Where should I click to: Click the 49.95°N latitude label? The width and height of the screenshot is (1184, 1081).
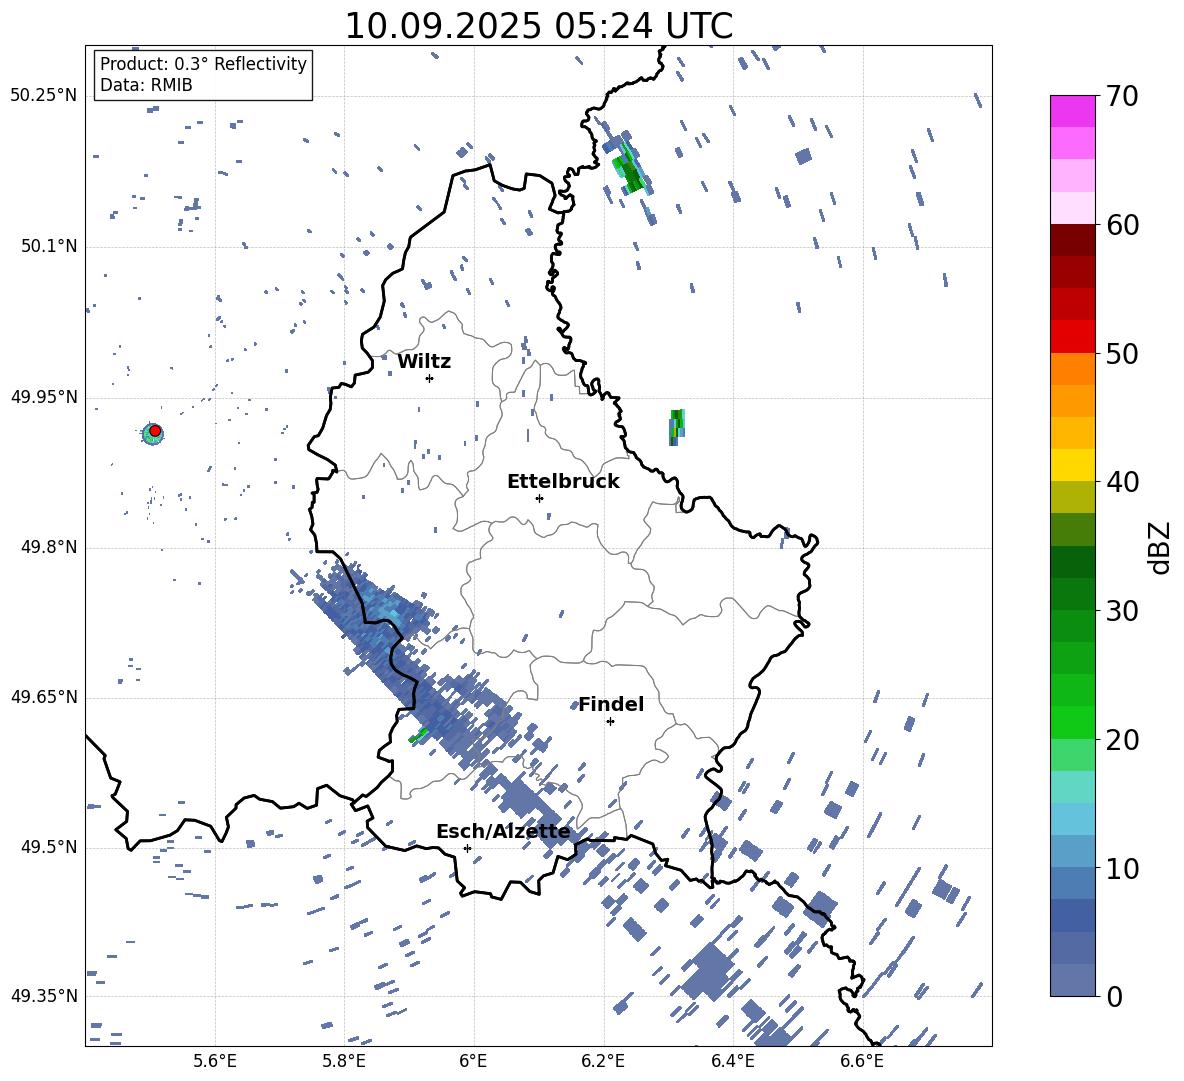pos(44,397)
